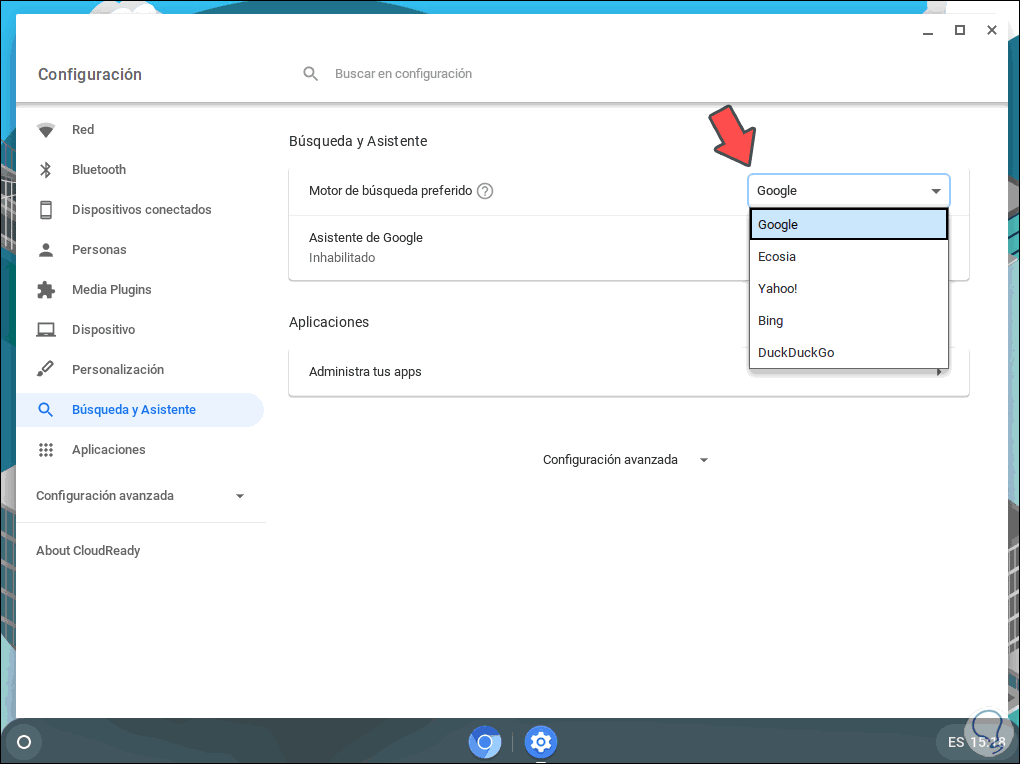The image size is (1020, 764).
Task: Click the Búsqueda y Asistente magnifier icon
Action: (x=46, y=409)
